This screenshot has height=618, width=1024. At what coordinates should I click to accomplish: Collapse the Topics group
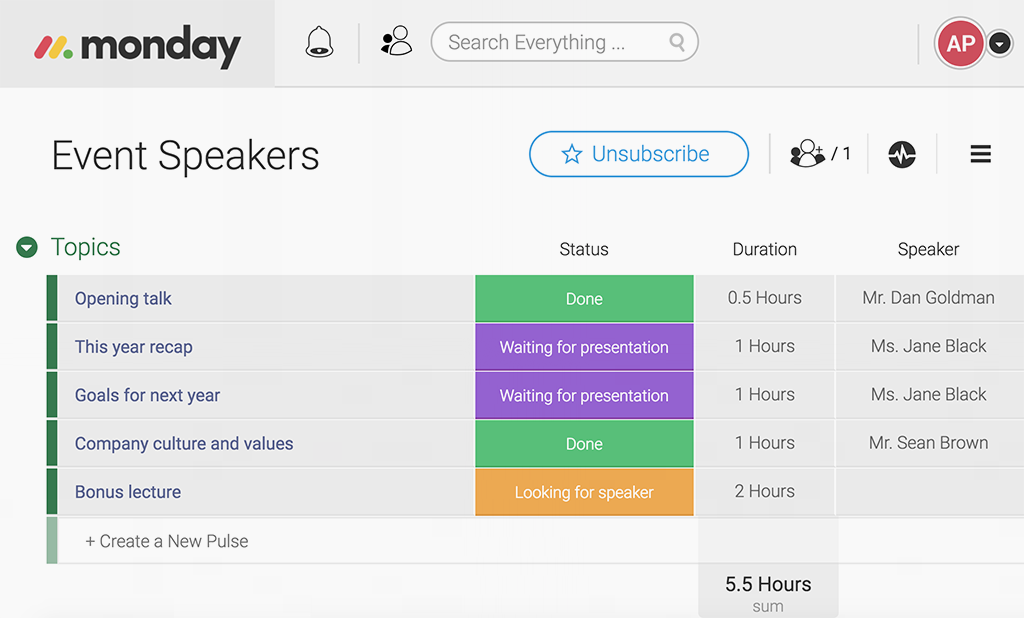[x=27, y=248]
